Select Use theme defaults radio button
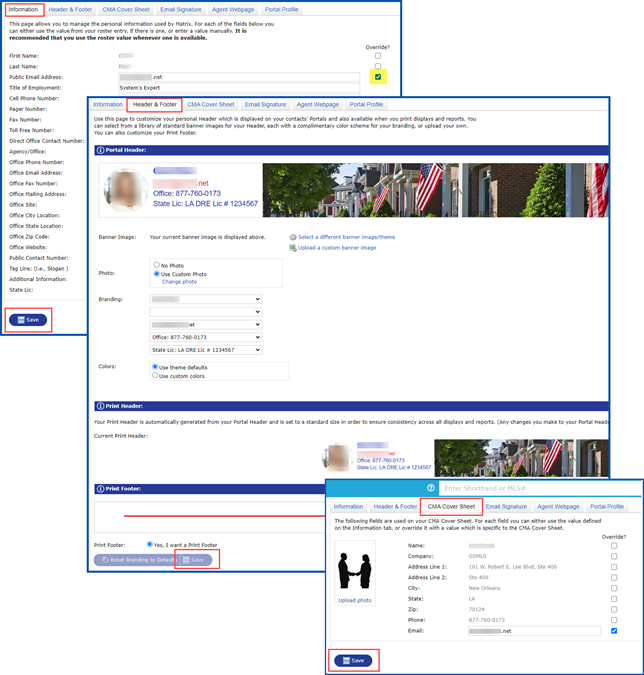 tap(155, 367)
